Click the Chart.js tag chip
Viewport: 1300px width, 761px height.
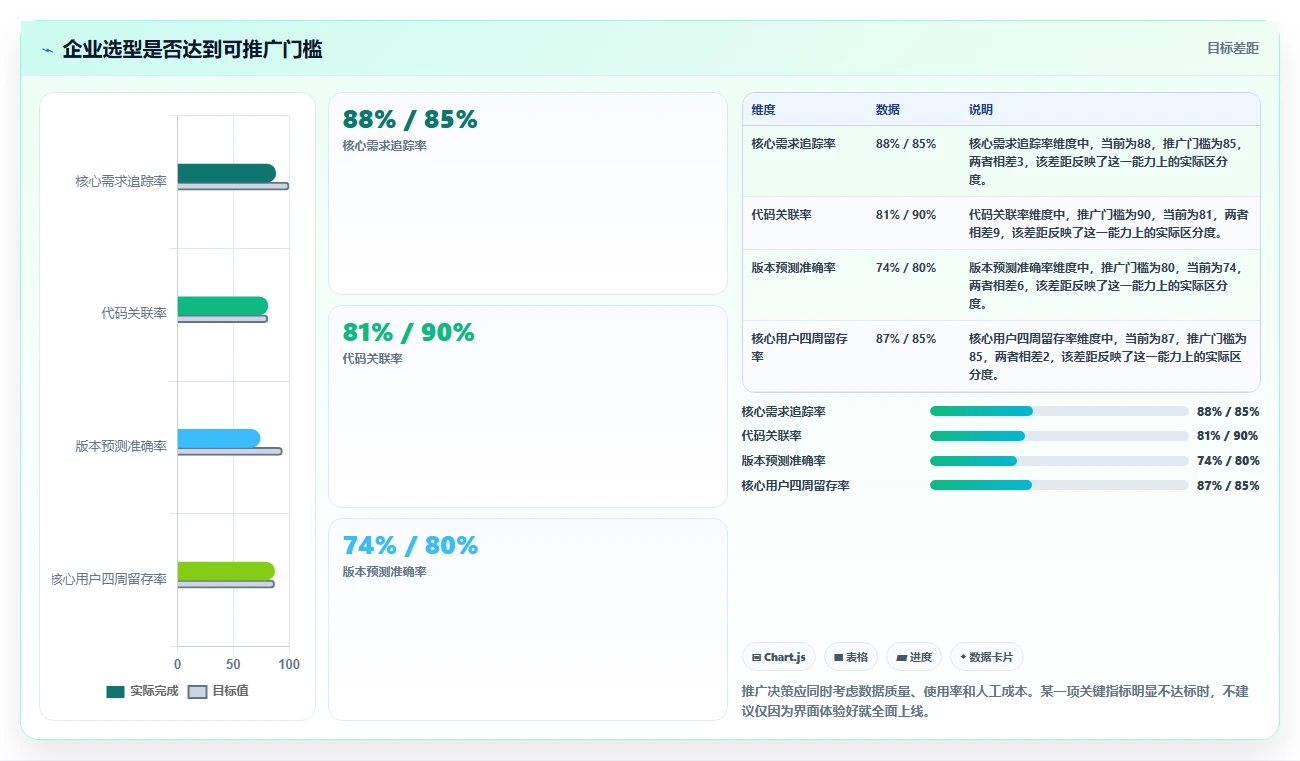coord(779,657)
